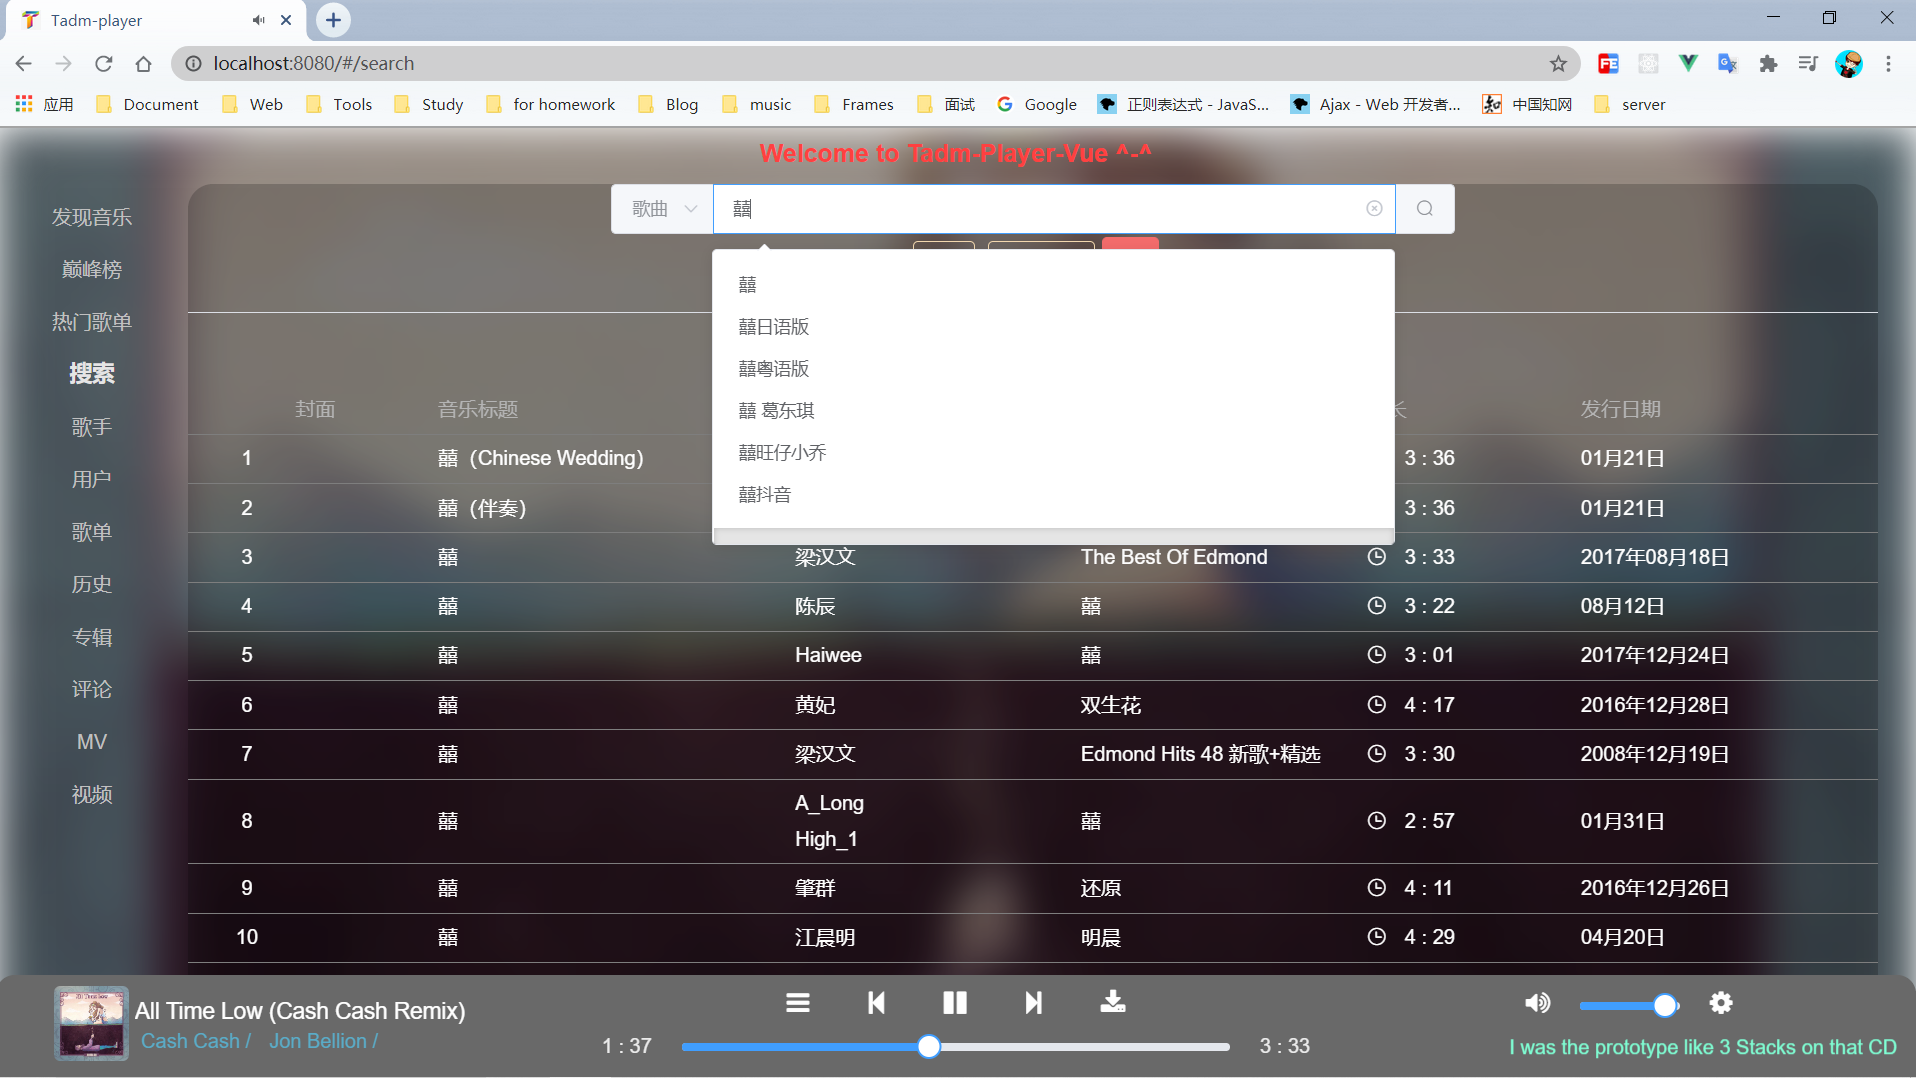Open browser home page
The height and width of the screenshot is (1078, 1916).
[144, 64]
